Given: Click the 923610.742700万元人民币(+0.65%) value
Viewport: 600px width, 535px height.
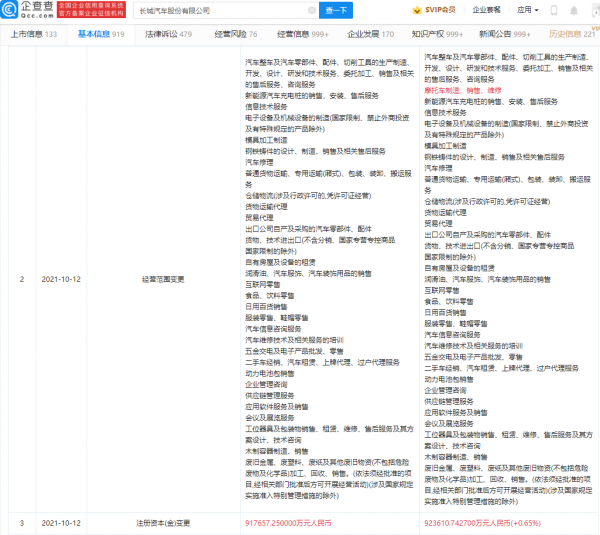Looking at the screenshot, I should 482,523.
